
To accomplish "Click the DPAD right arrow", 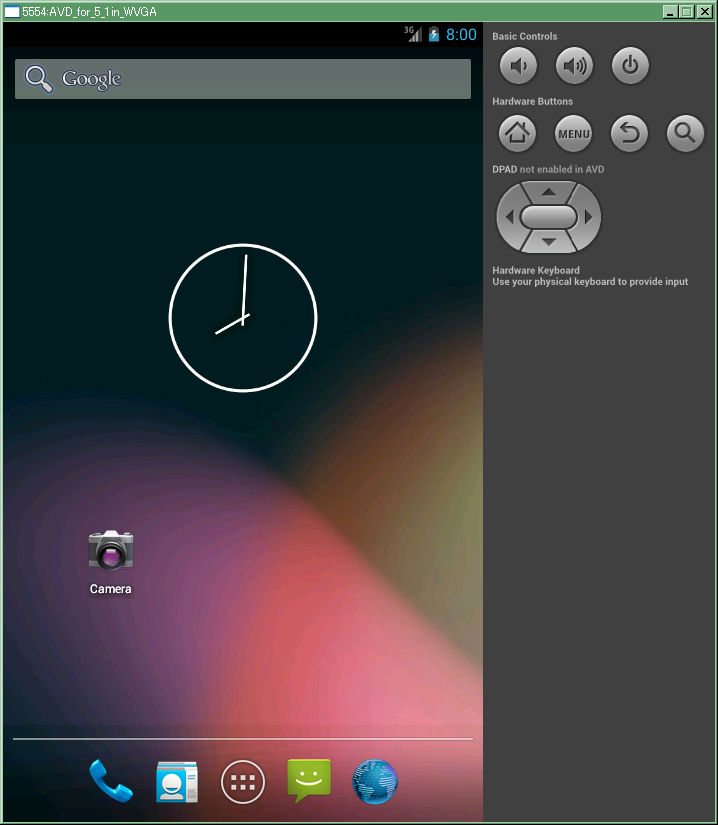I will (x=588, y=217).
